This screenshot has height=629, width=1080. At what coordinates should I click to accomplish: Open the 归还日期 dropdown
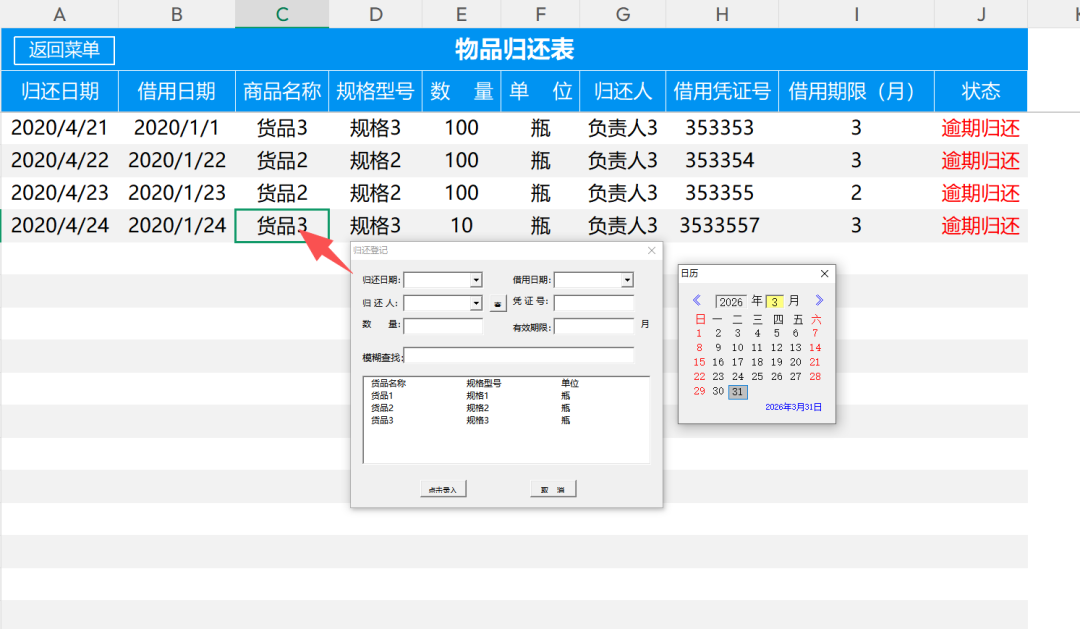[x=476, y=280]
